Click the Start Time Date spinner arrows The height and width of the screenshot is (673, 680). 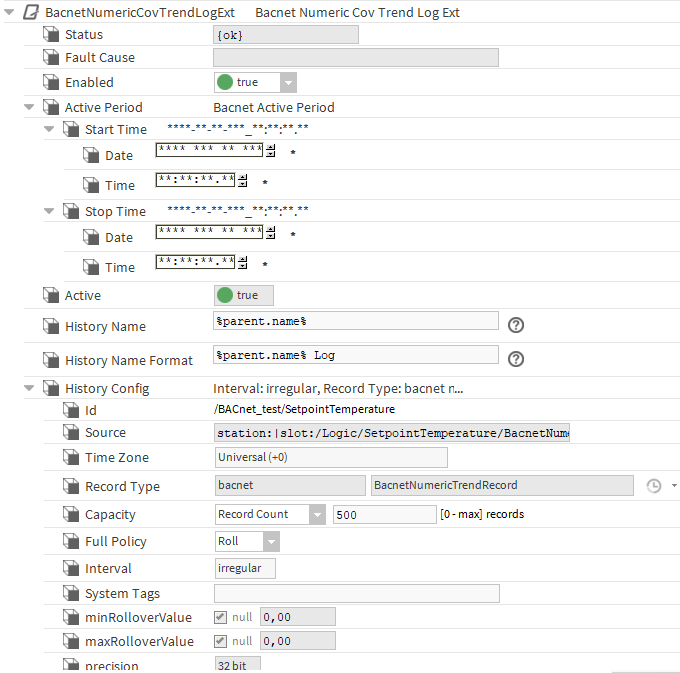270,151
